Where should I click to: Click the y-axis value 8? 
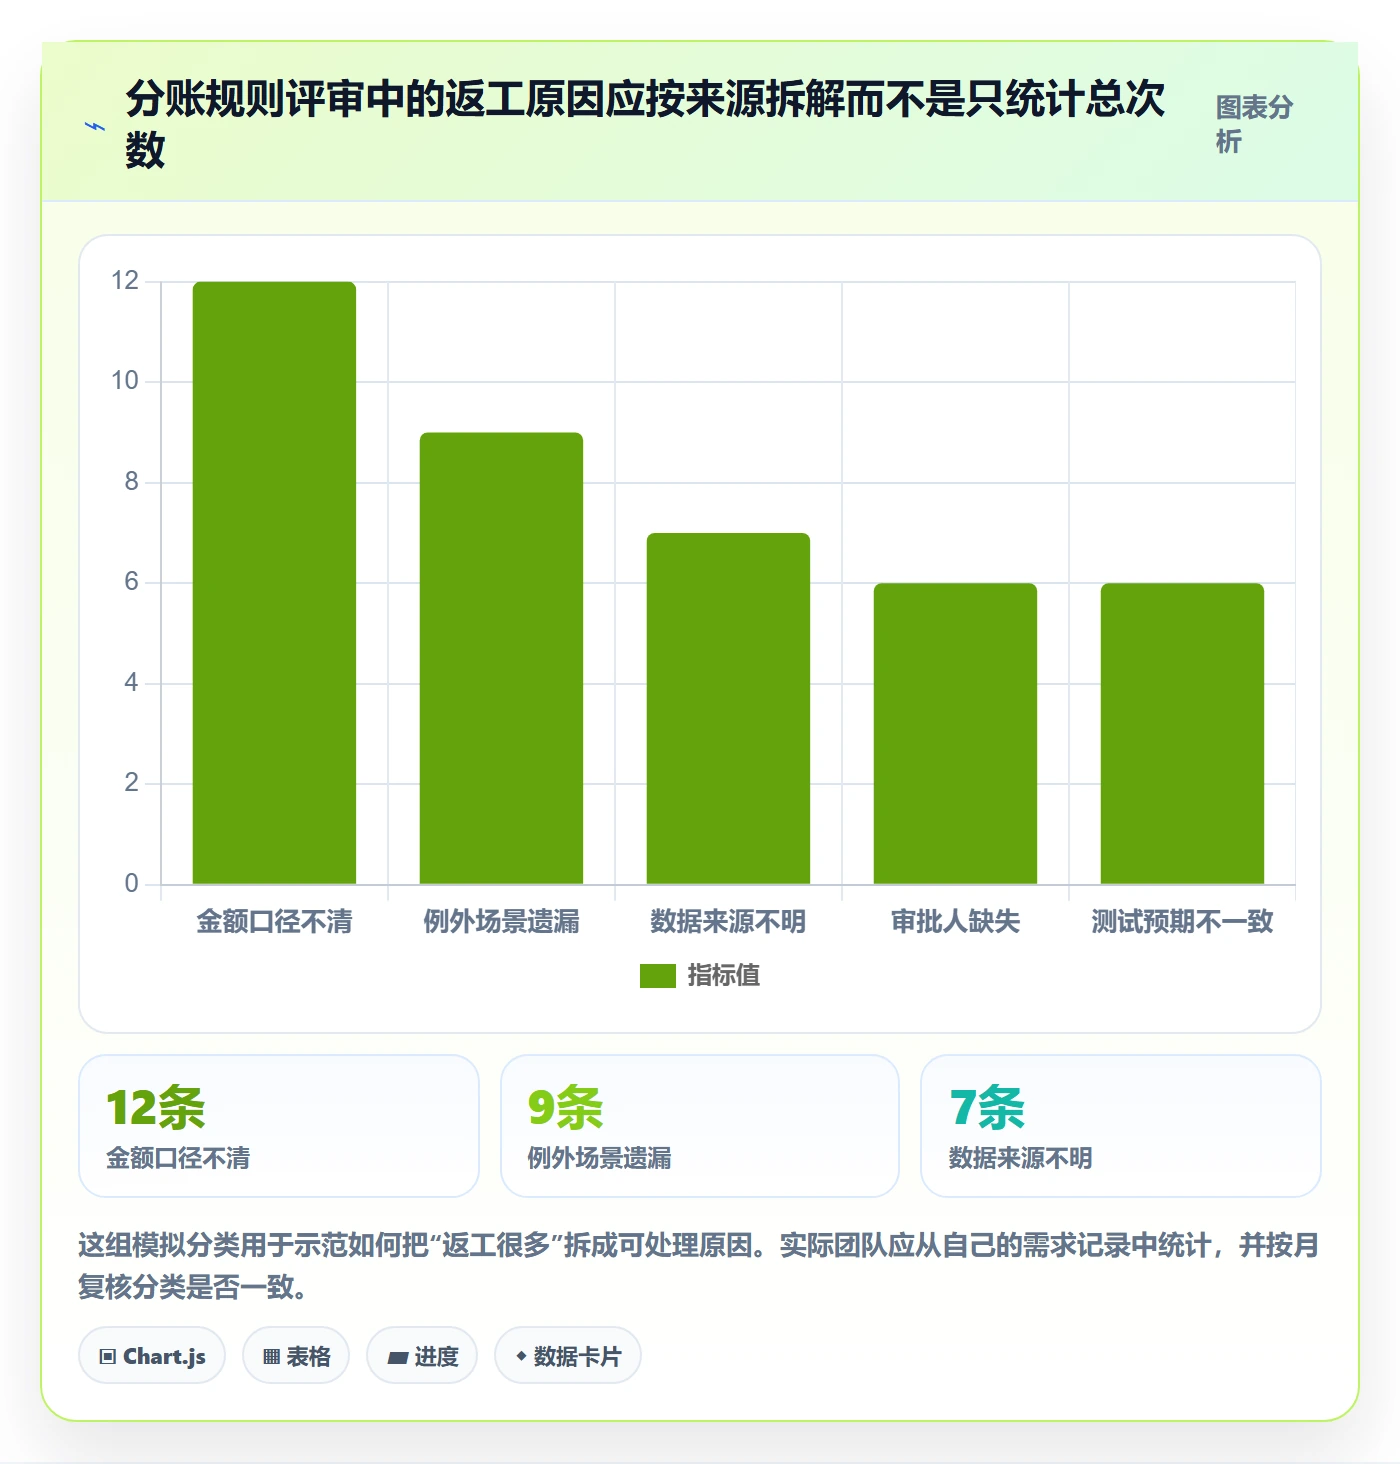(x=131, y=482)
